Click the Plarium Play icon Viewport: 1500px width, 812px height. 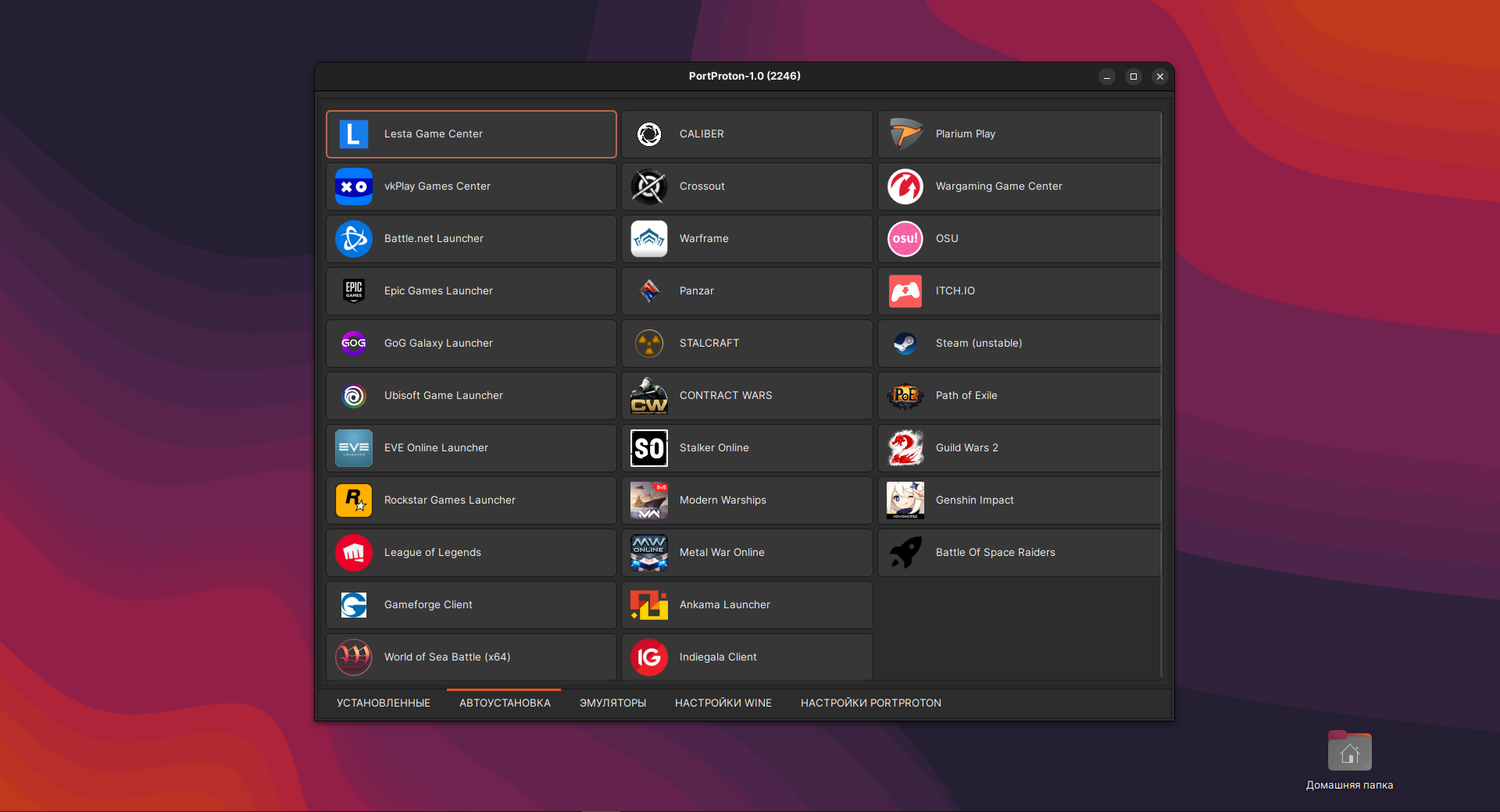point(905,134)
